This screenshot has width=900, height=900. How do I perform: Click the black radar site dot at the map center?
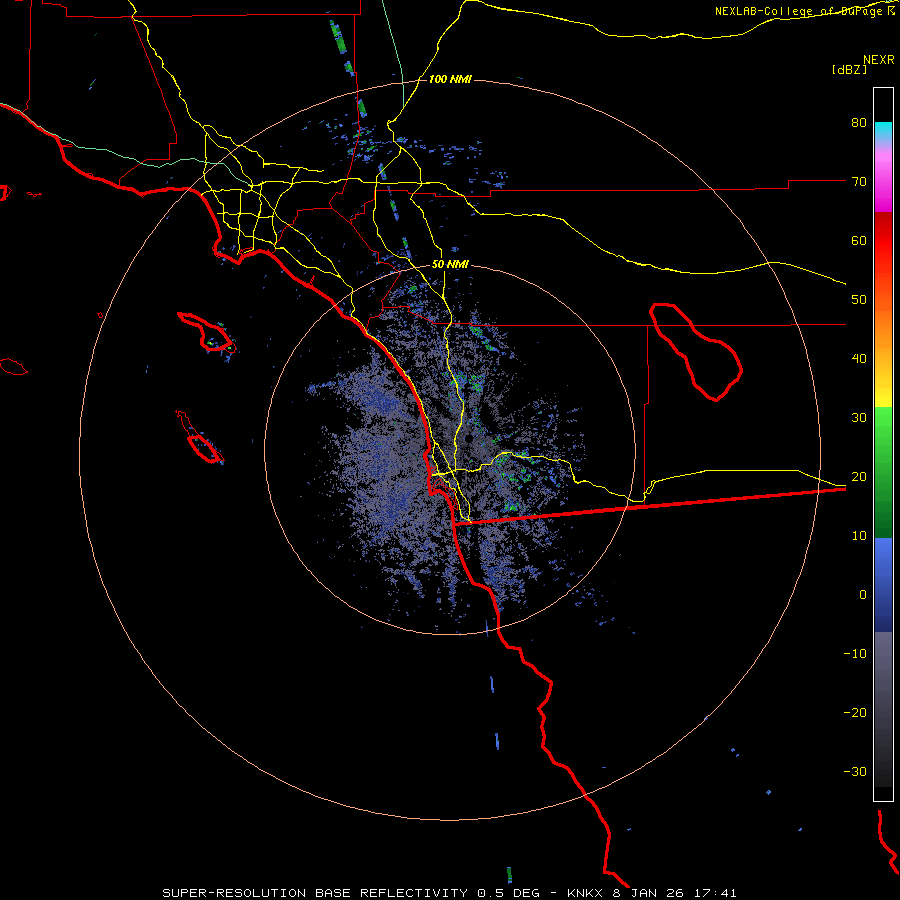click(x=469, y=439)
